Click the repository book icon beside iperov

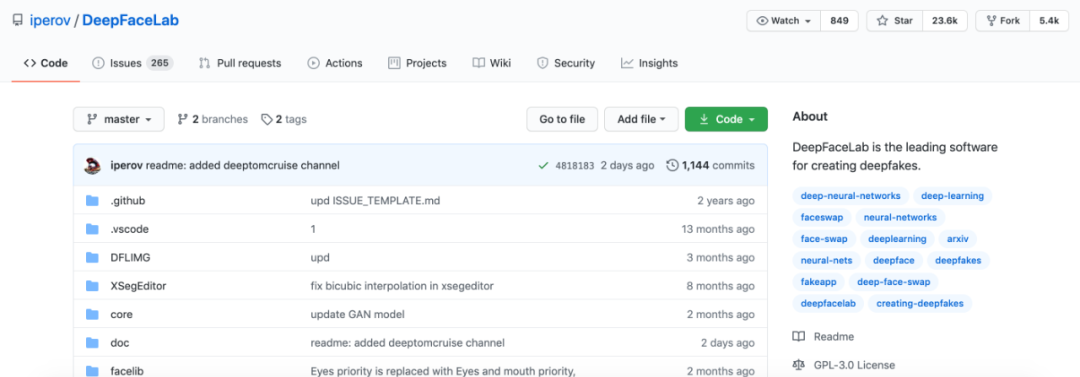pos(18,20)
